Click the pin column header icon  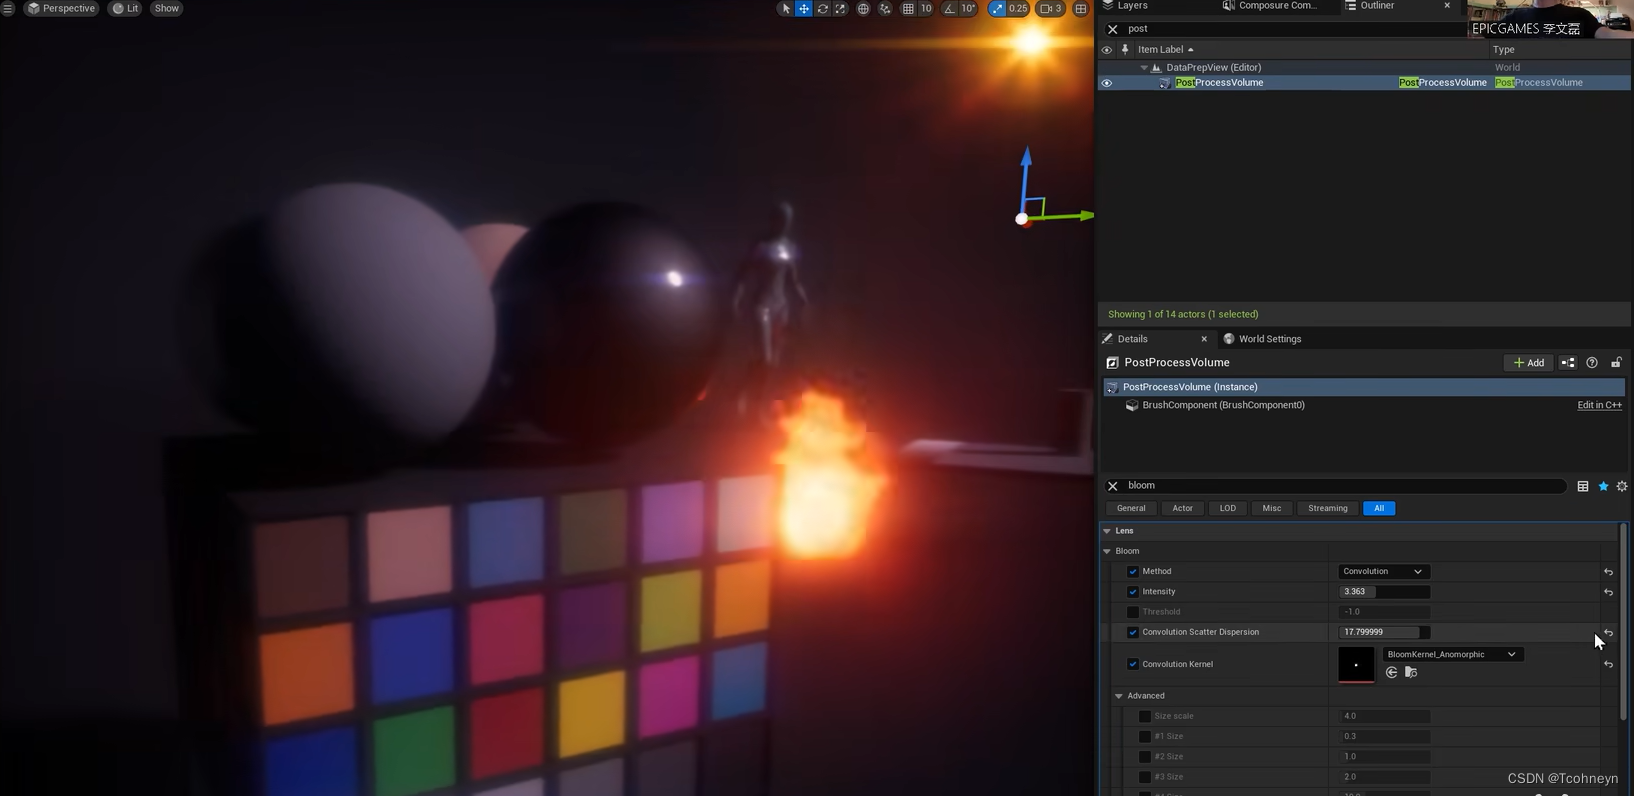(1125, 49)
